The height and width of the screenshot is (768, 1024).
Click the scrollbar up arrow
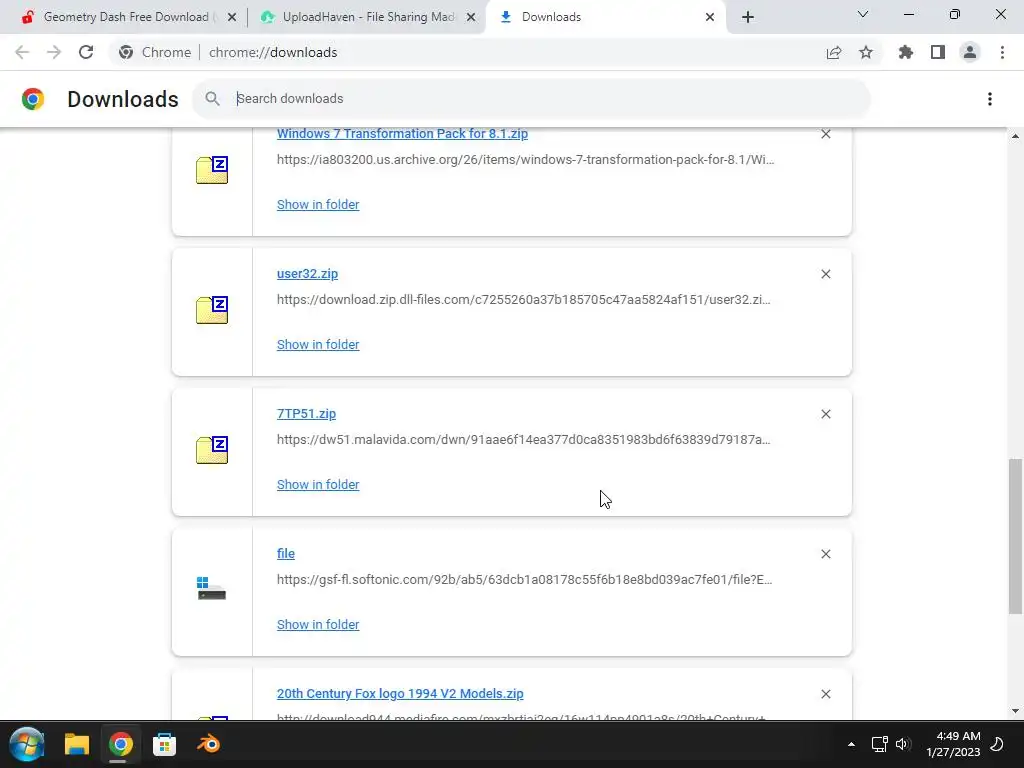(x=1015, y=136)
